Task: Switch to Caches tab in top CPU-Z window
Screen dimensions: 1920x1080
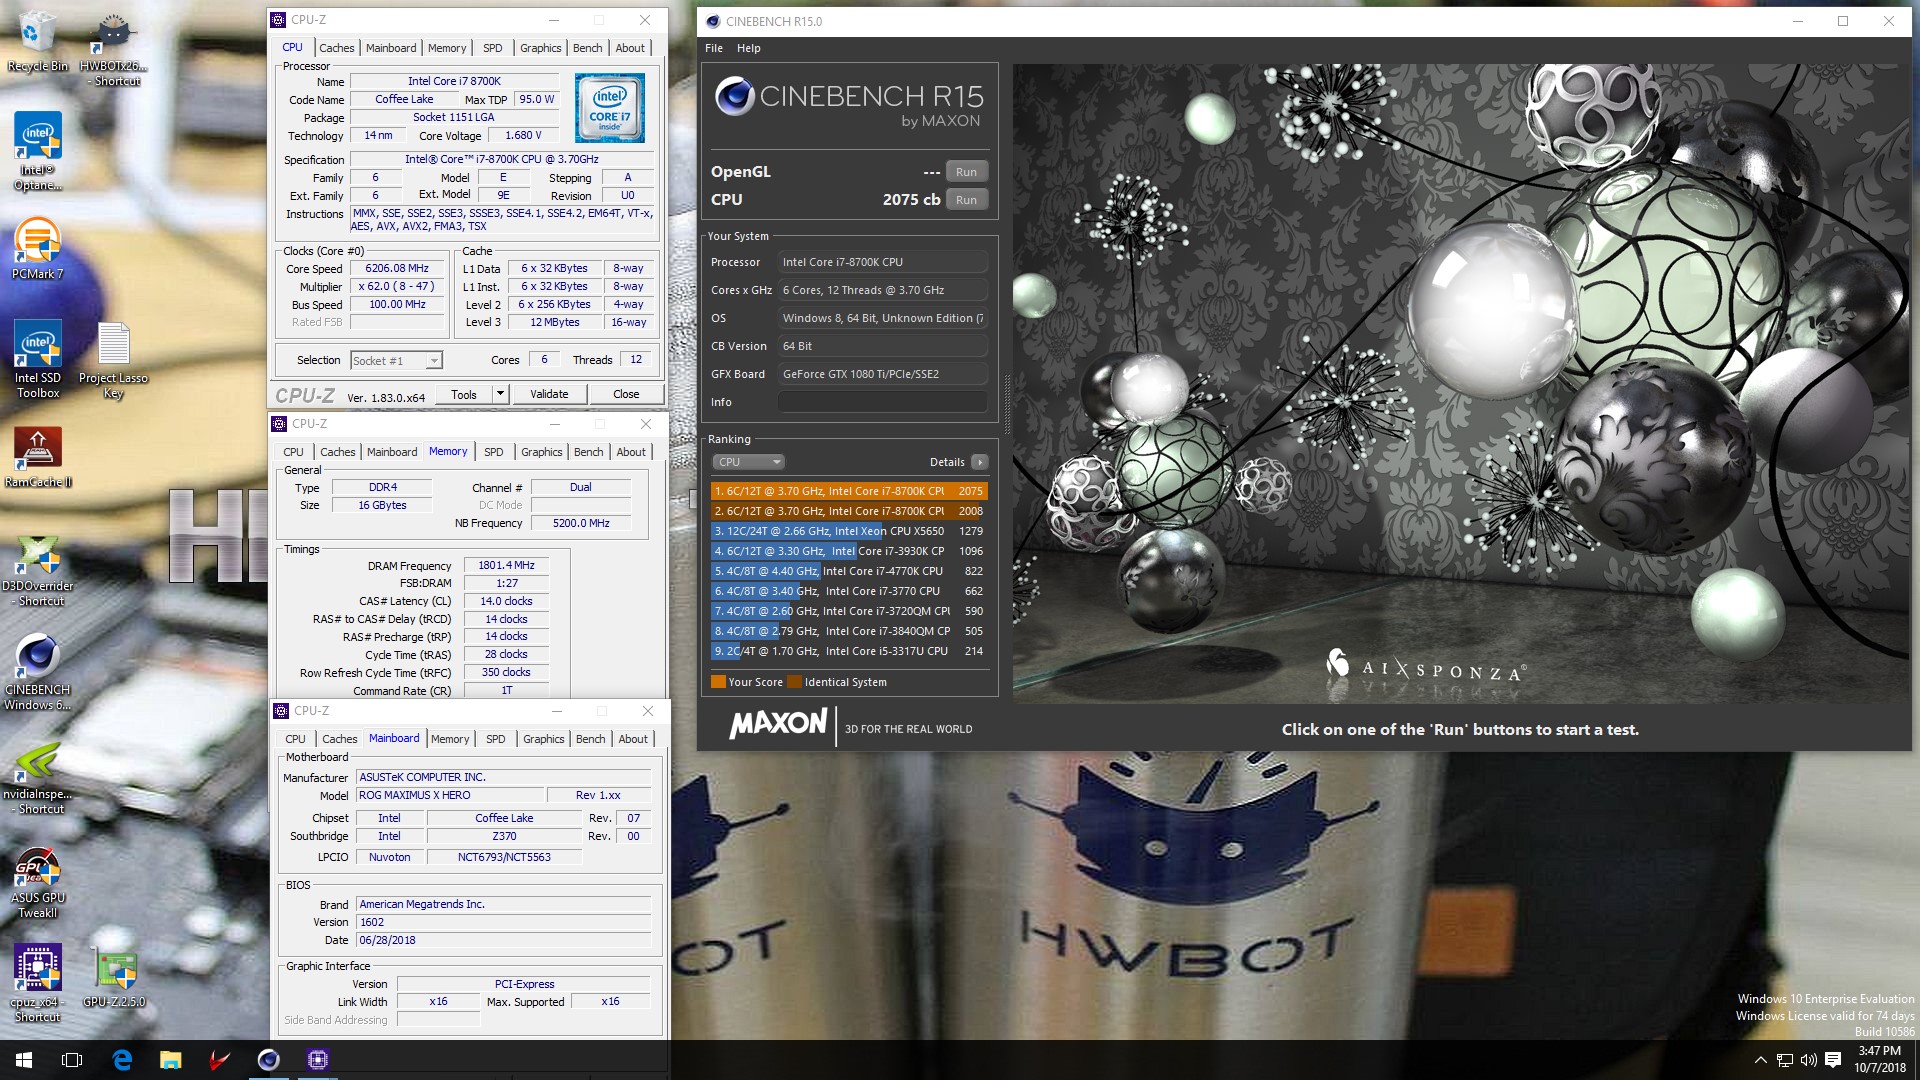Action: pos(337,48)
